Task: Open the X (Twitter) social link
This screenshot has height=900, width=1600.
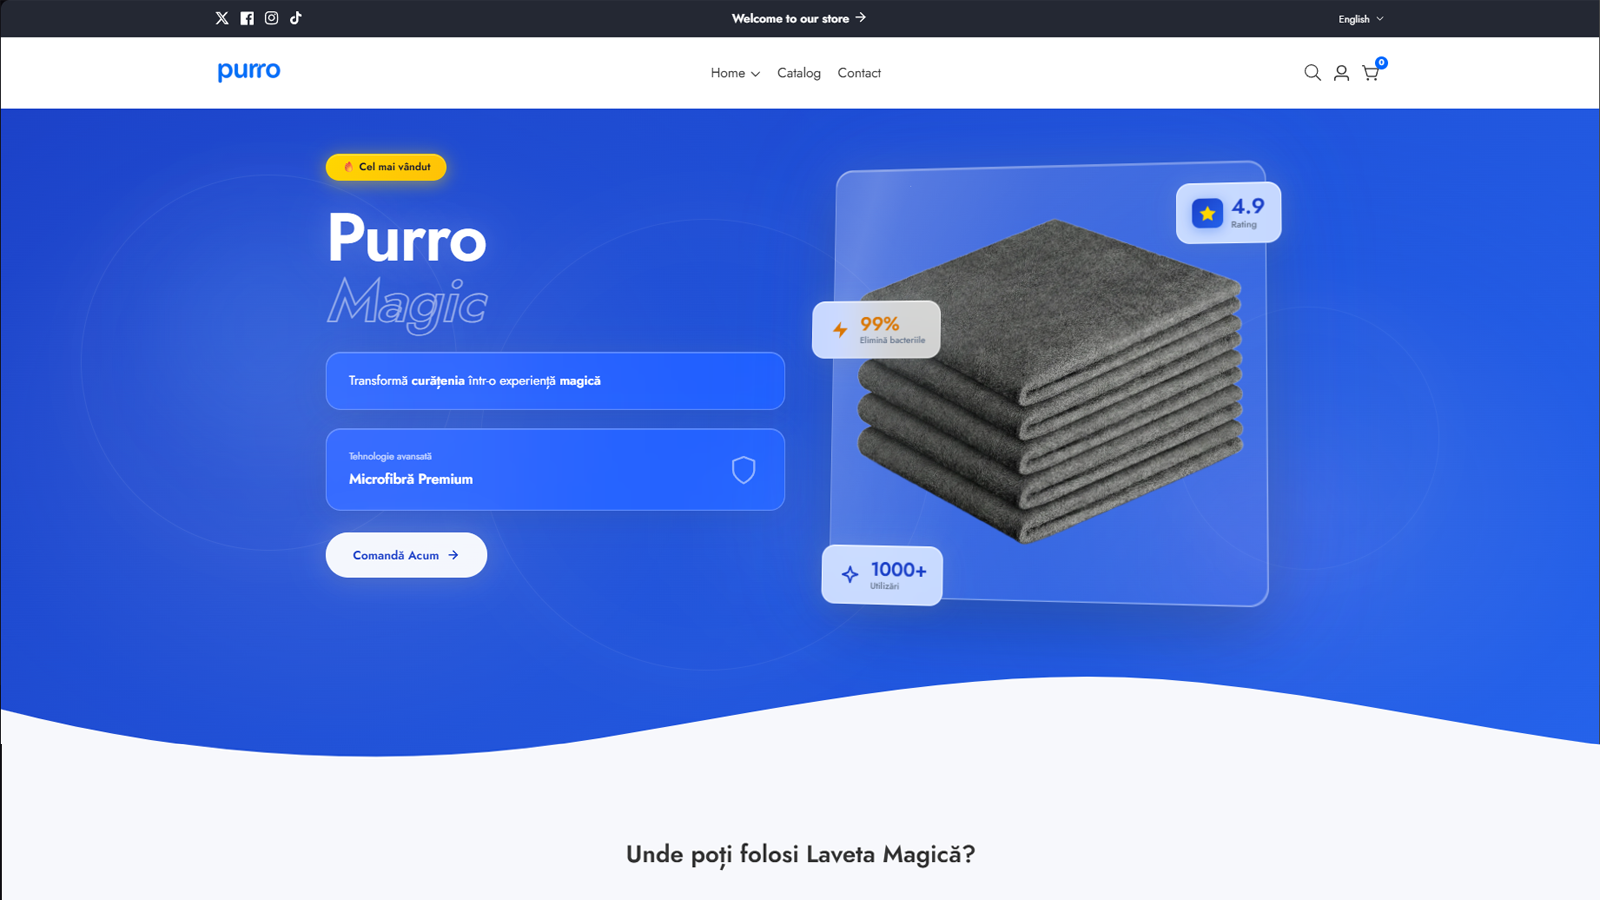Action: [x=222, y=18]
